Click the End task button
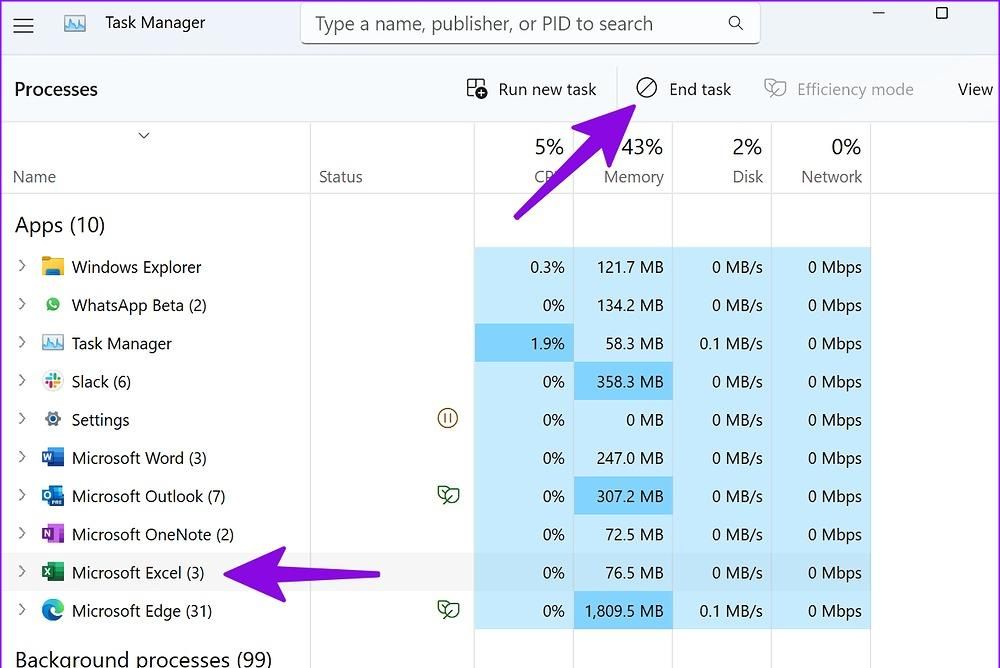 tap(683, 89)
